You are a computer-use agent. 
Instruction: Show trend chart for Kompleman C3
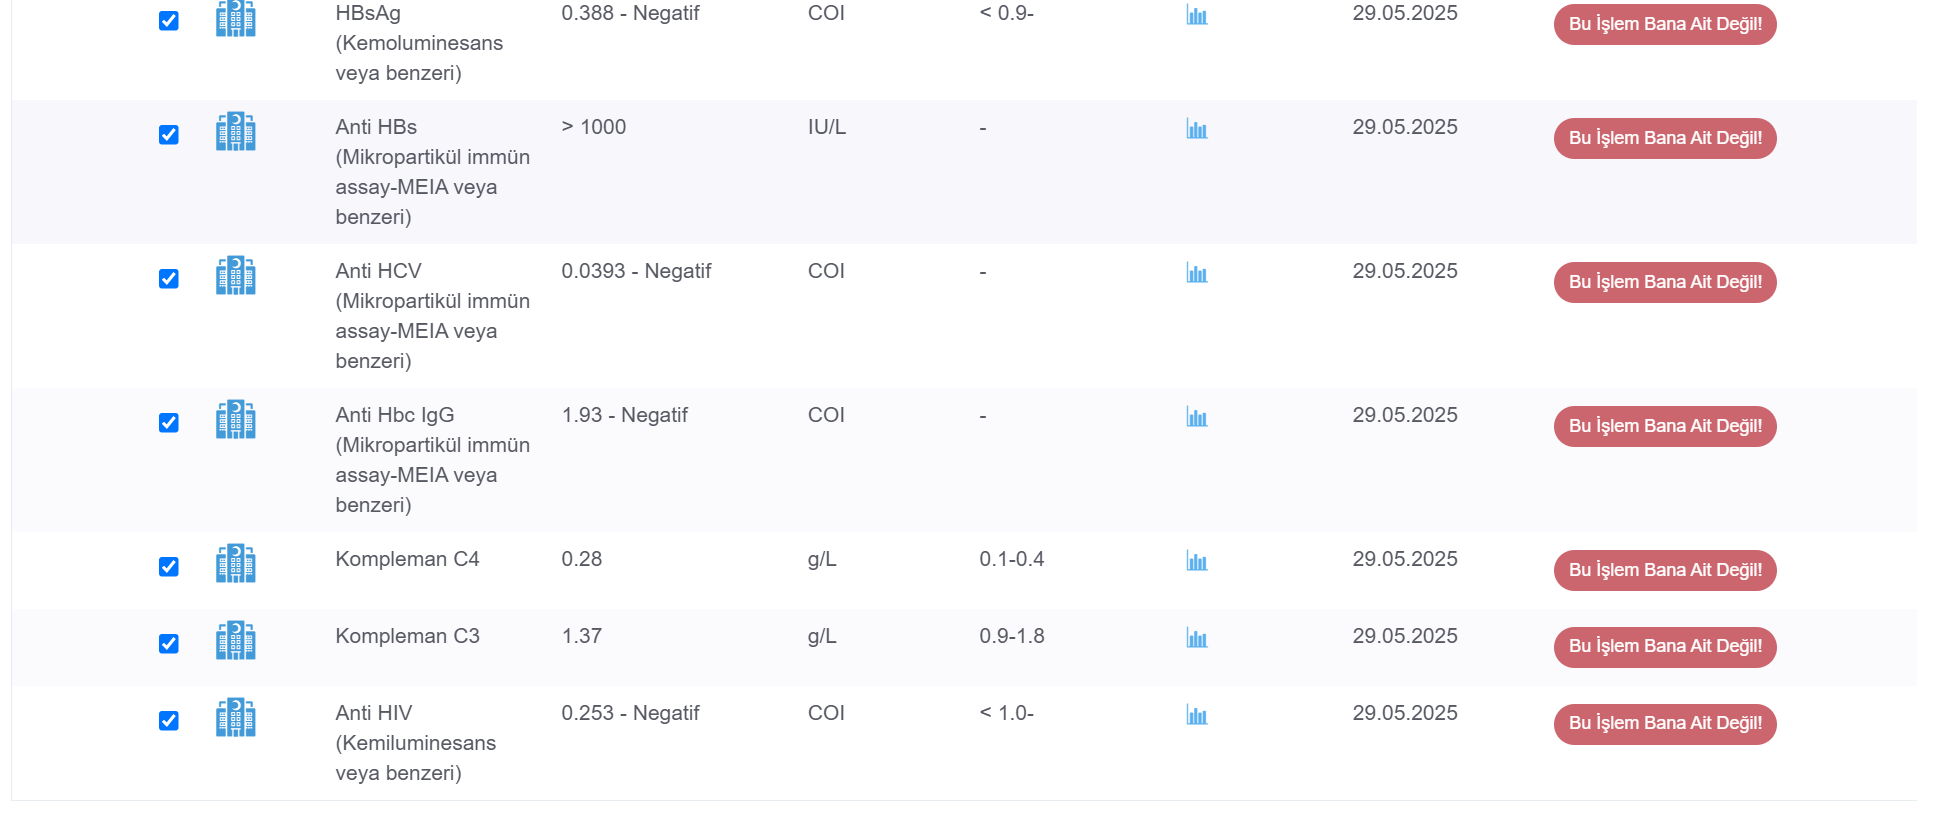[1197, 638]
